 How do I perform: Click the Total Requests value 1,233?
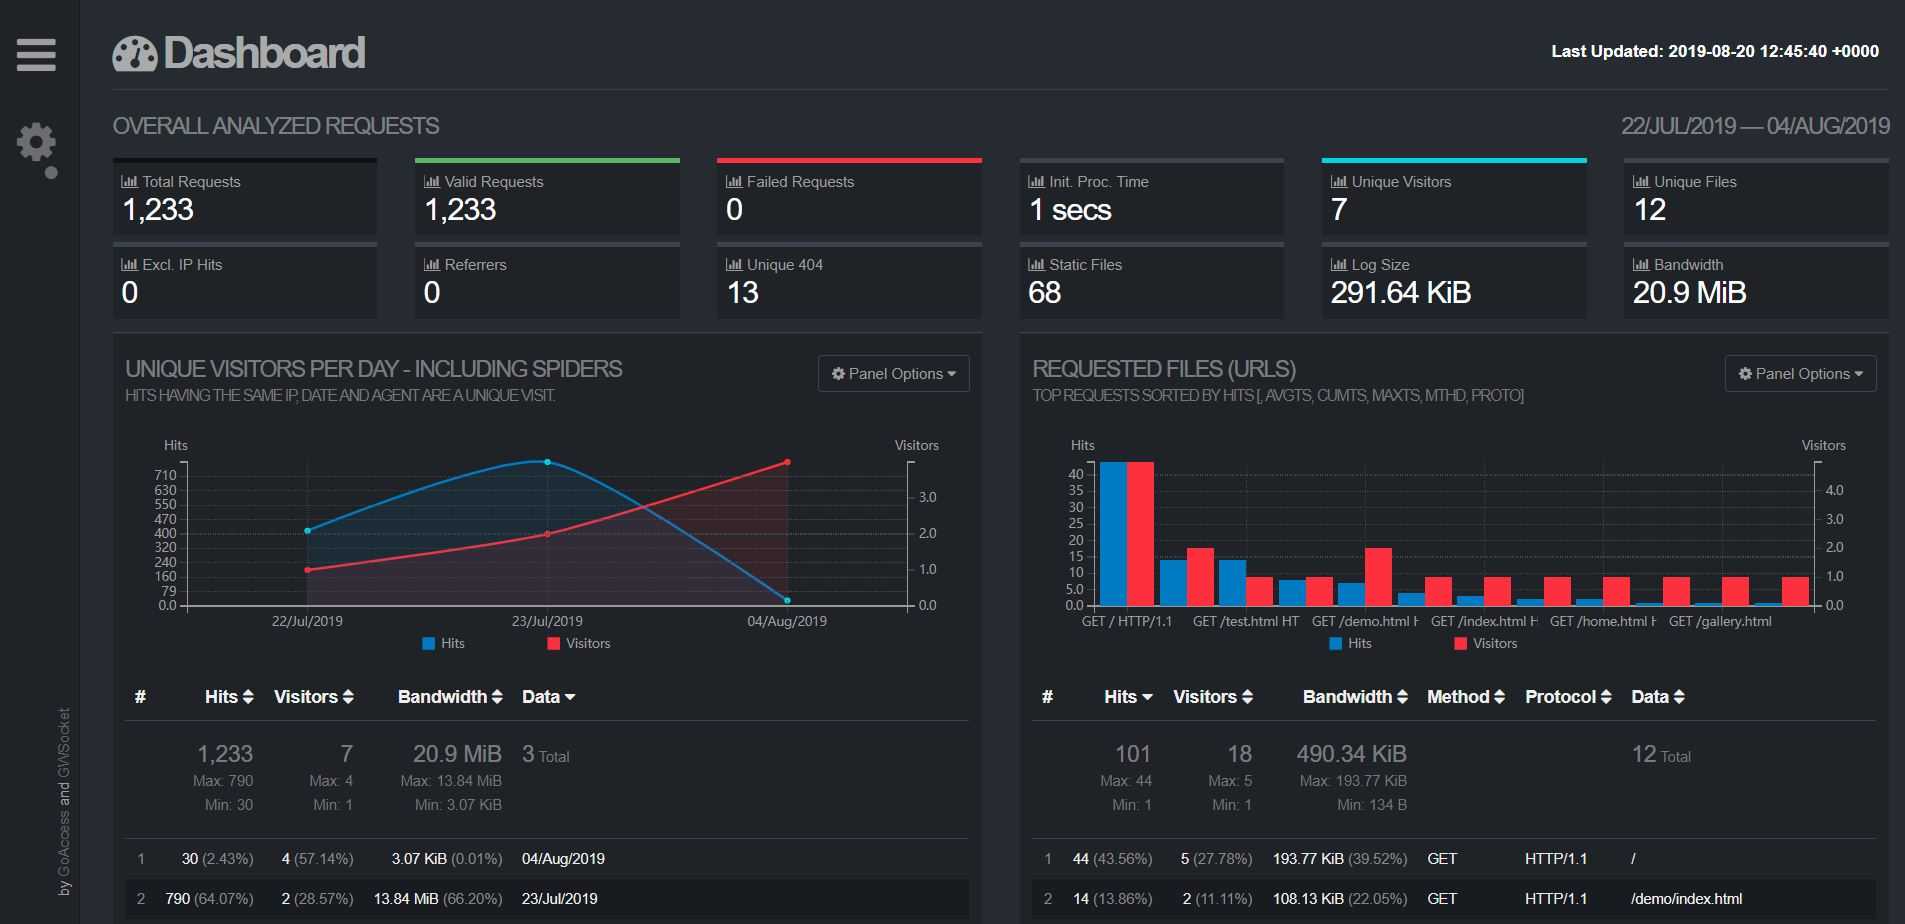[158, 210]
